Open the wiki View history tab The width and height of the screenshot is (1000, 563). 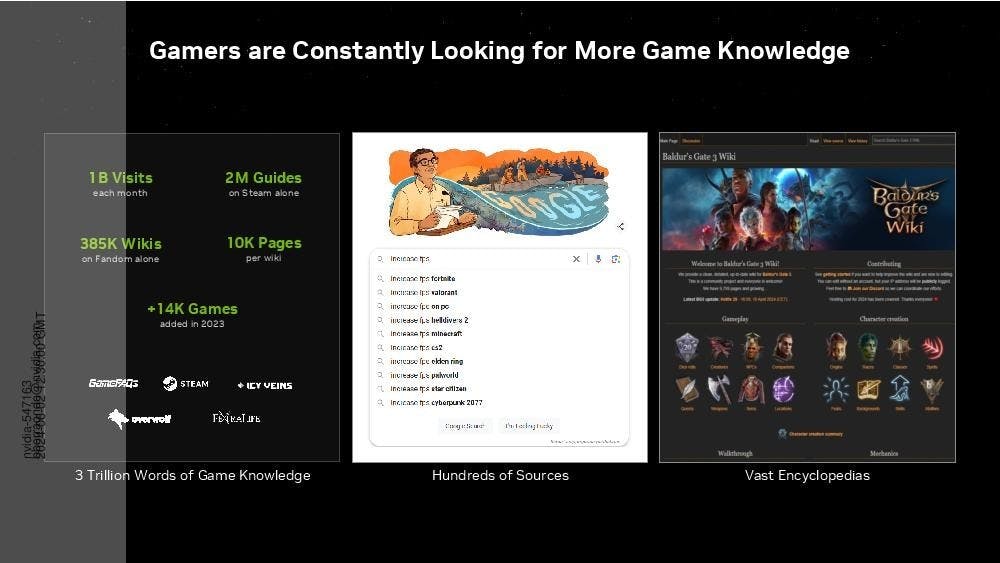point(857,141)
